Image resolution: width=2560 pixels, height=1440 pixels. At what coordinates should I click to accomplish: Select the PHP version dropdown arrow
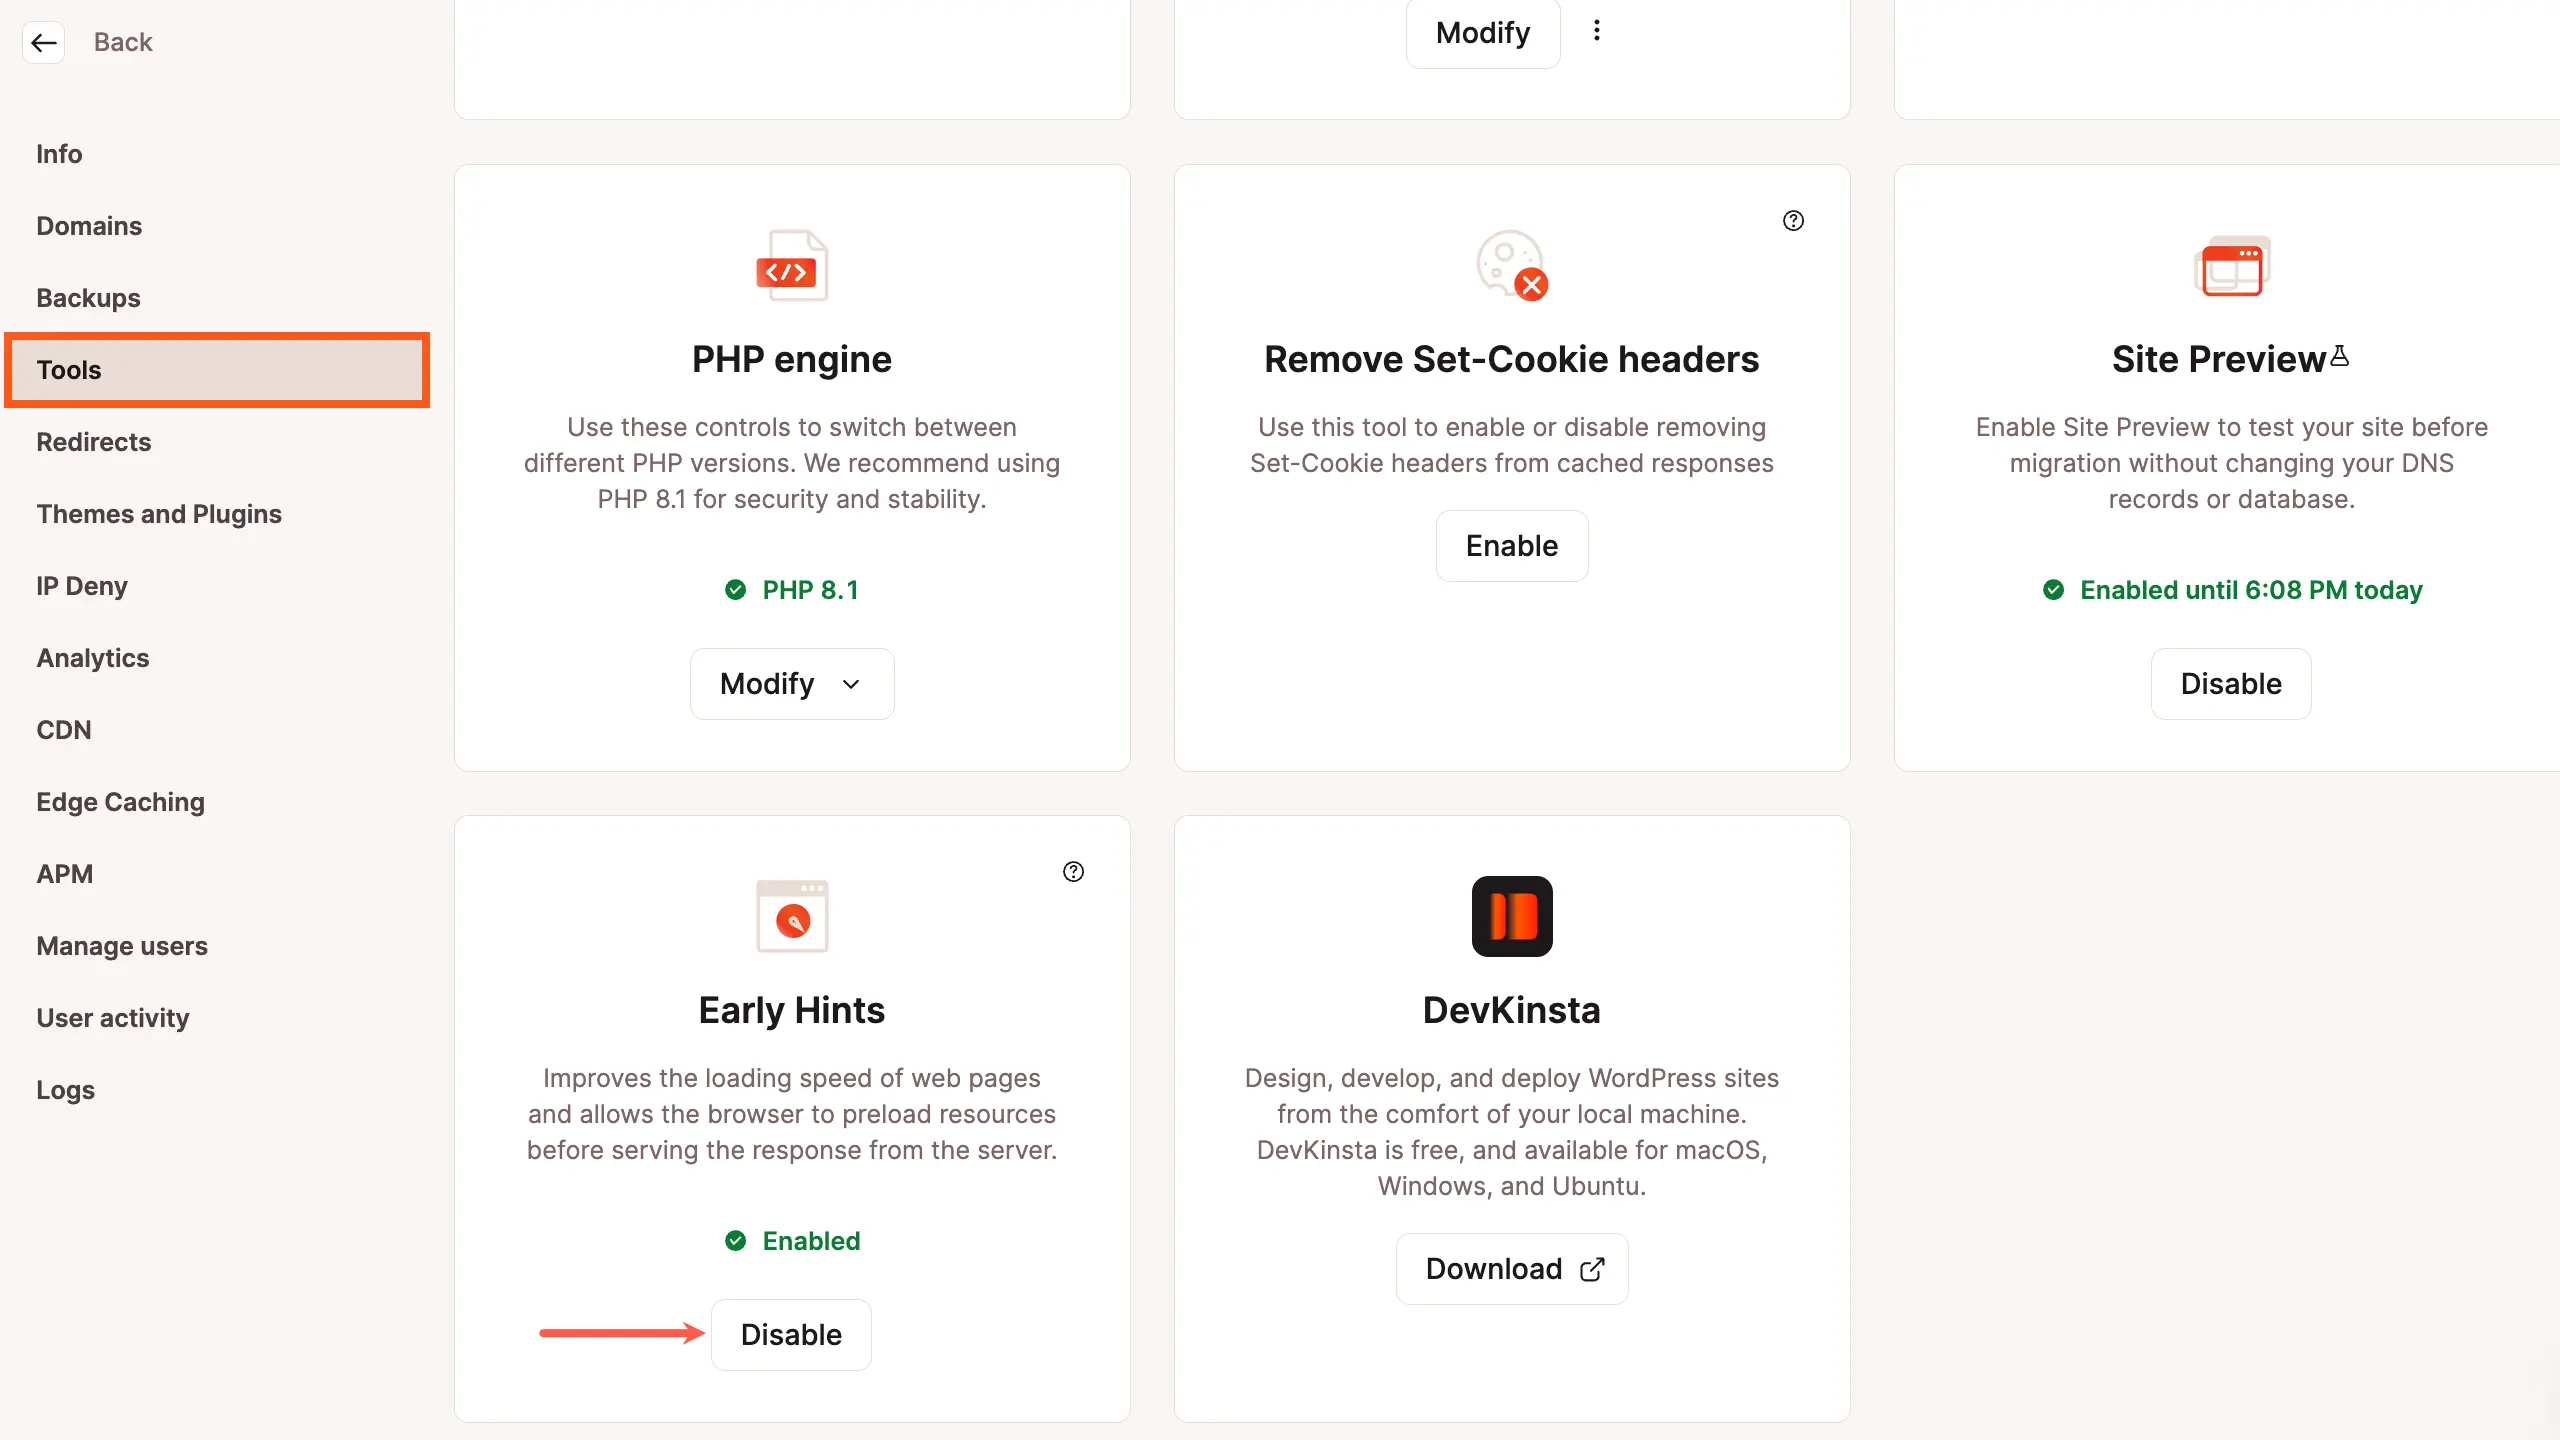coord(849,682)
